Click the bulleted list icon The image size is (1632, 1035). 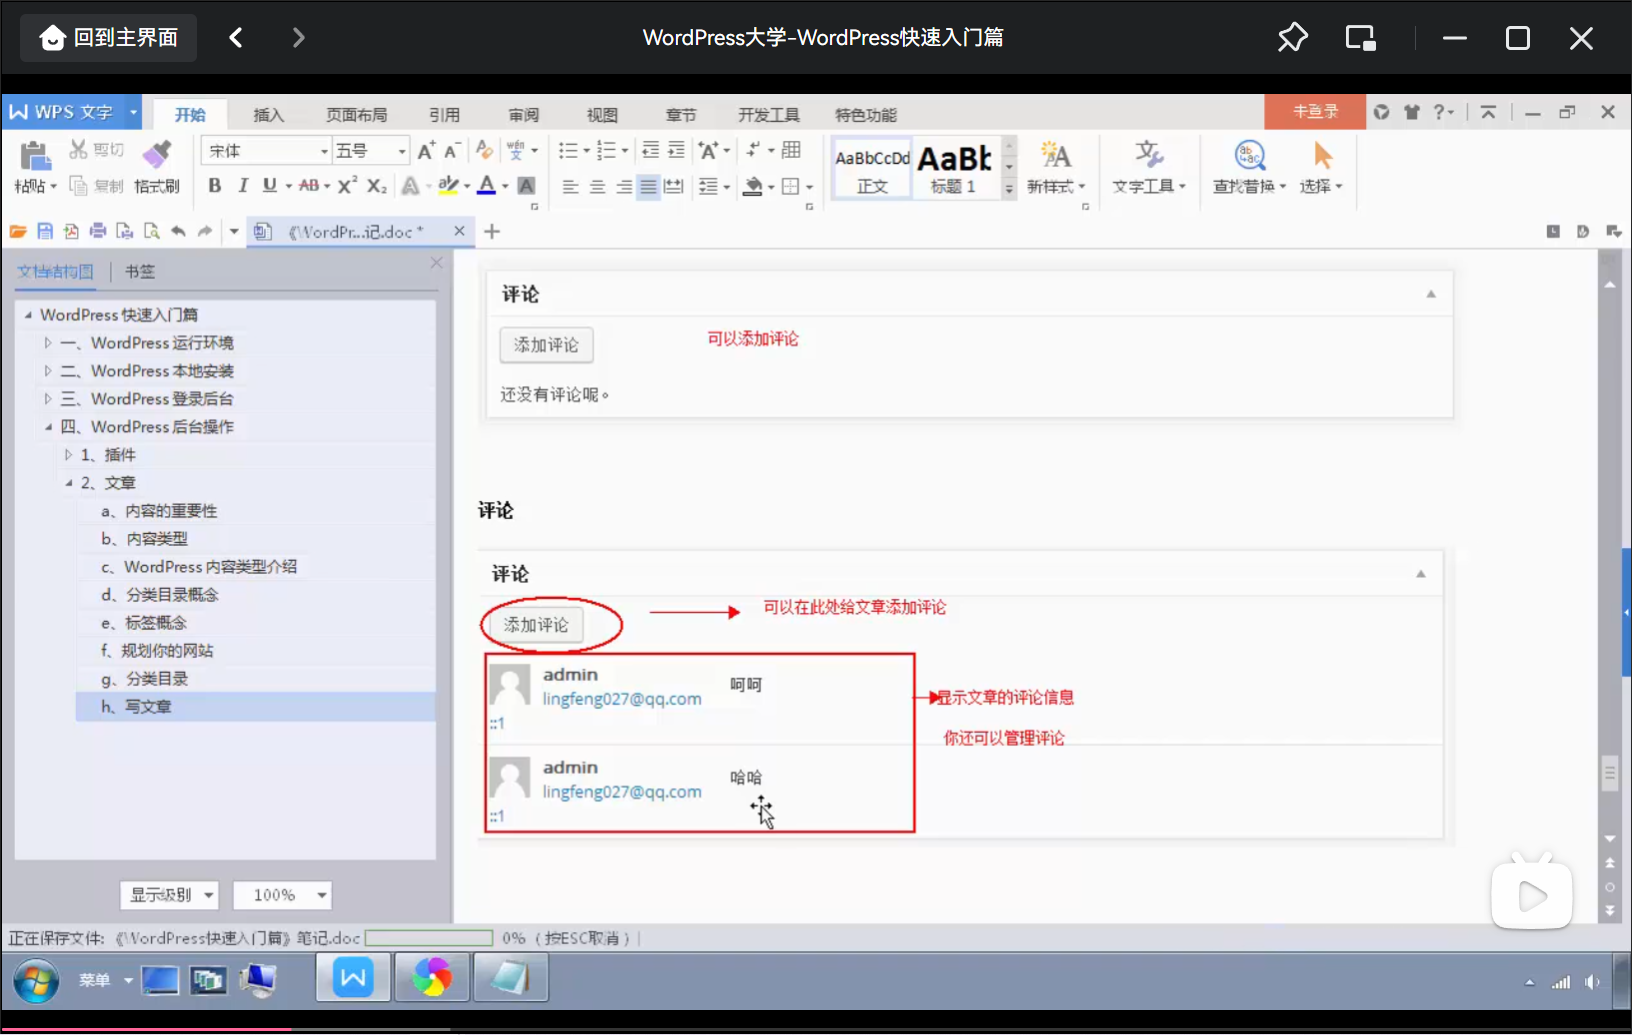pyautogui.click(x=568, y=150)
